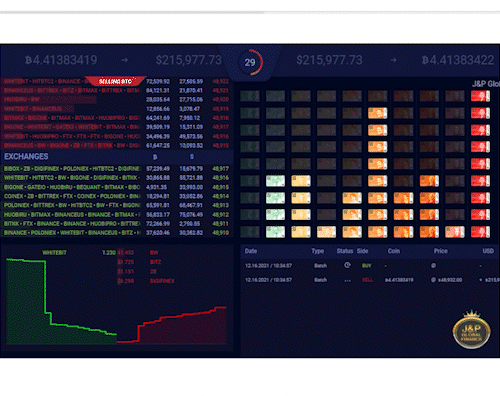This screenshot has width=500, height=396.
Task: Click the value 18,294.81 in the COINEX row
Action: [158, 196]
